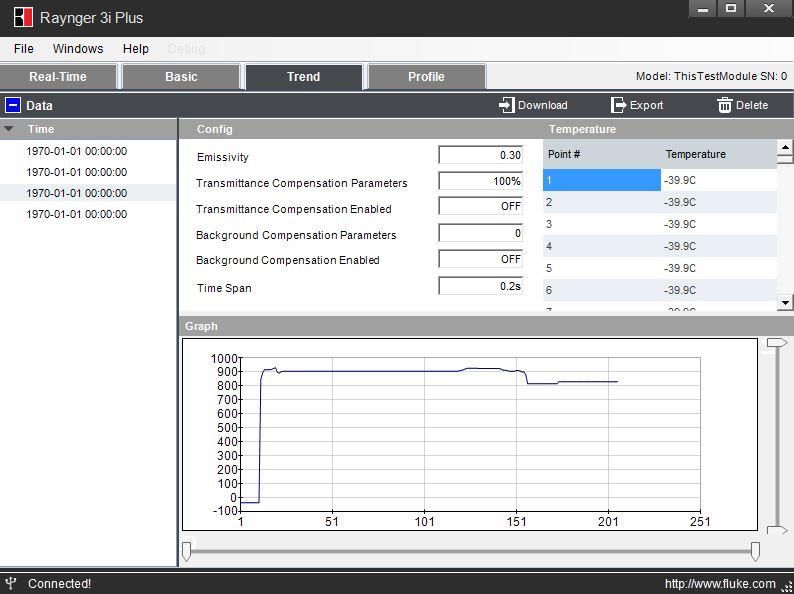Click the Delete trash icon

[x=725, y=105]
